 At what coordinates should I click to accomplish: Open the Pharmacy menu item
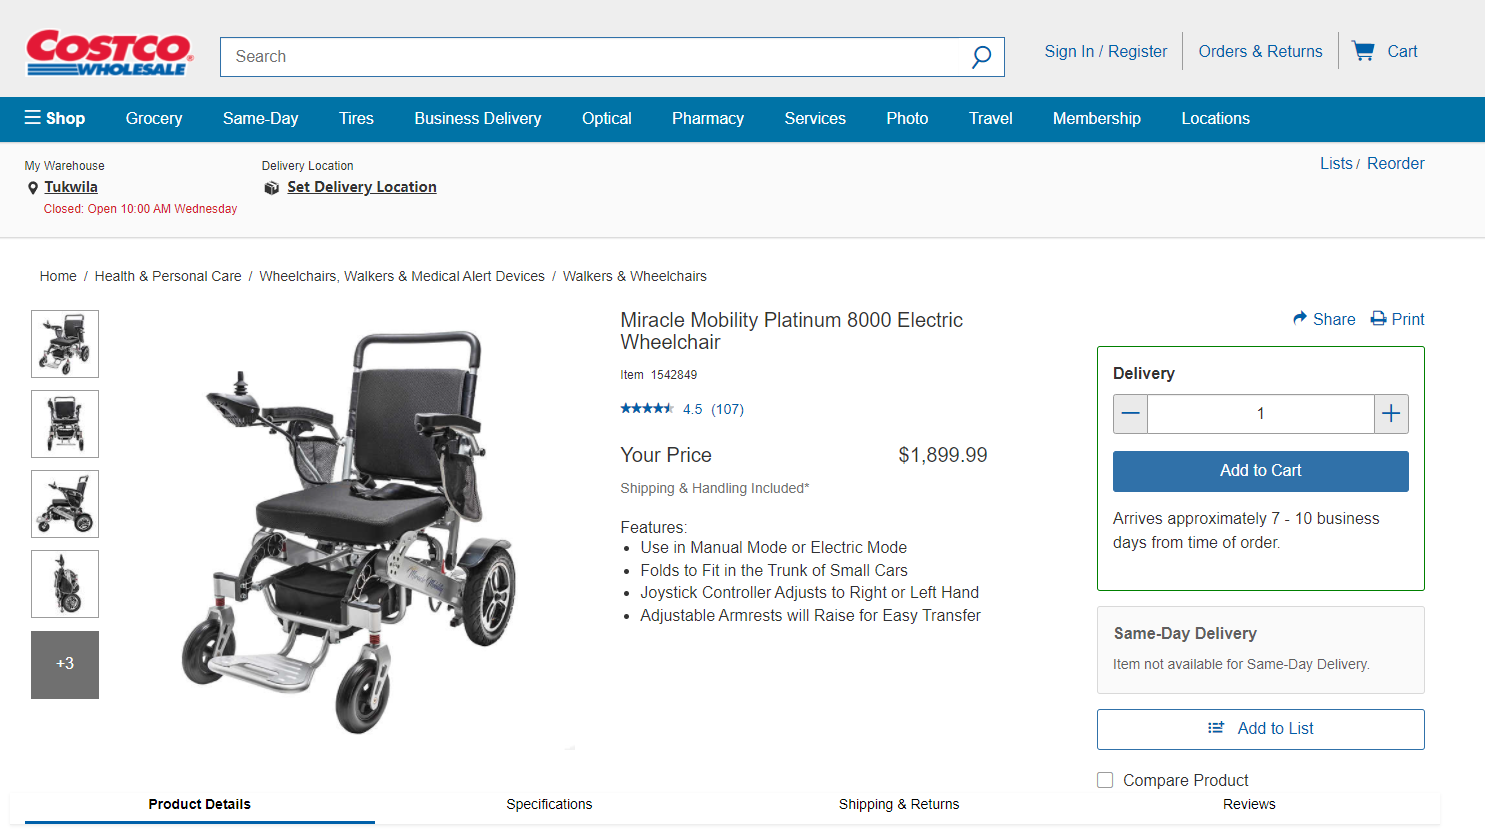[708, 118]
